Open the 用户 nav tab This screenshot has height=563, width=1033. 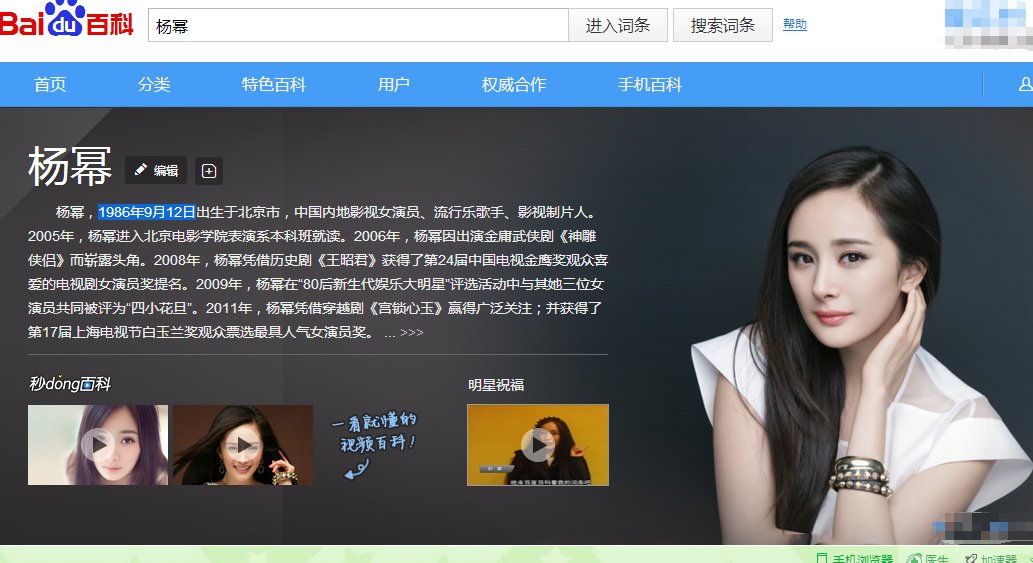(x=394, y=84)
